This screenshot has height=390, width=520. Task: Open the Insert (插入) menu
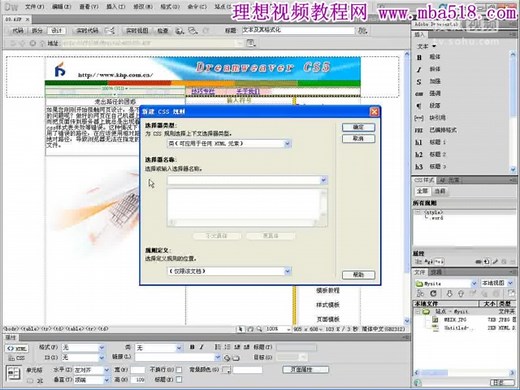[x=115, y=7]
